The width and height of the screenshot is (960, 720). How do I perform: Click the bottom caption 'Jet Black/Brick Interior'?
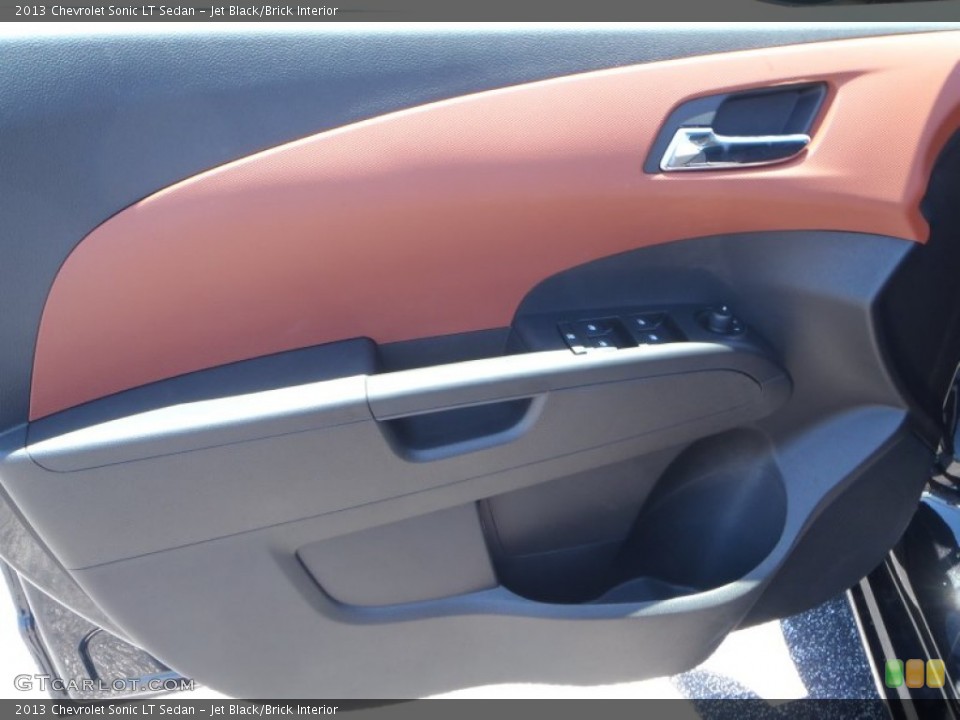274,709
